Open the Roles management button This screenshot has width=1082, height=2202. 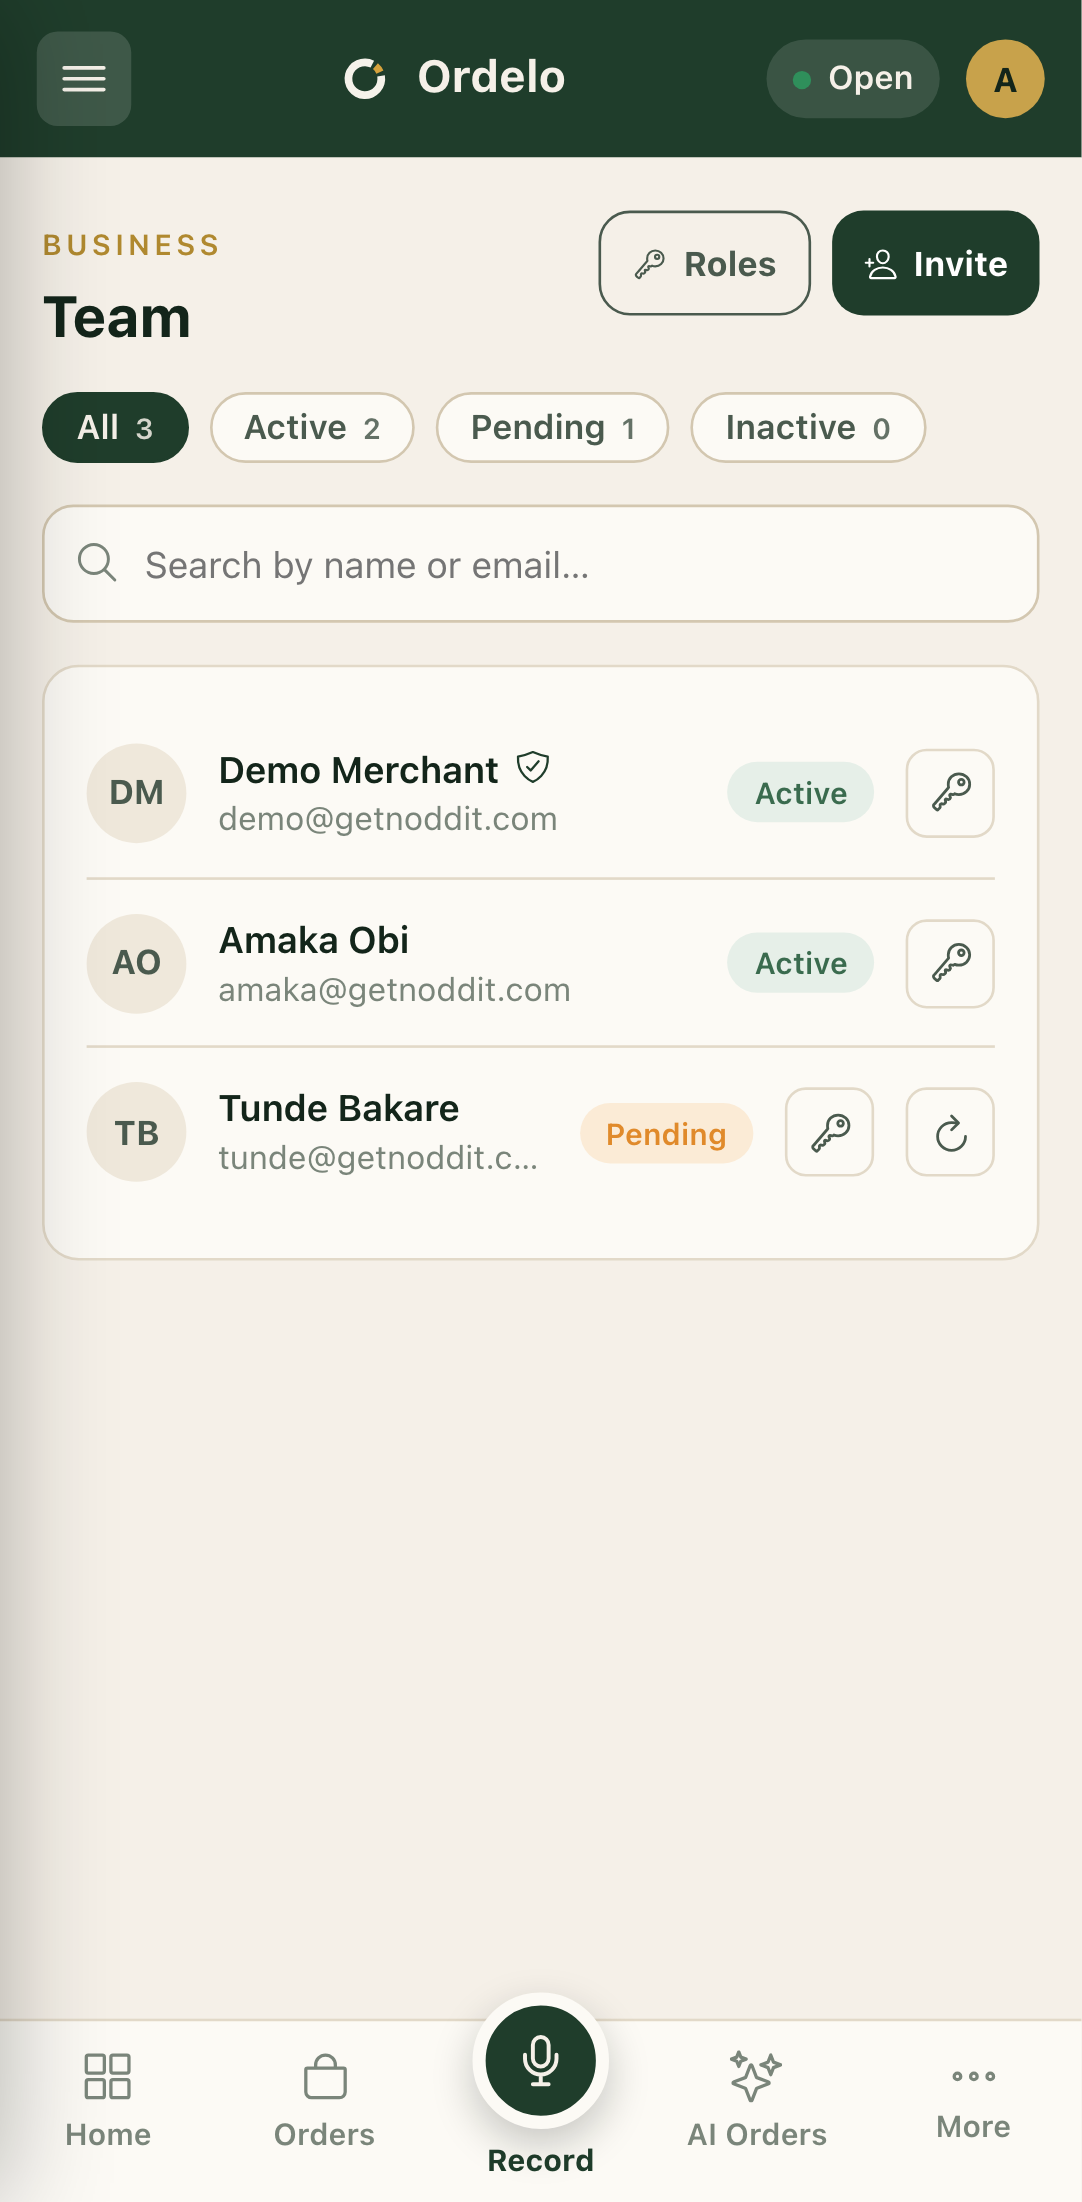pyautogui.click(x=705, y=263)
